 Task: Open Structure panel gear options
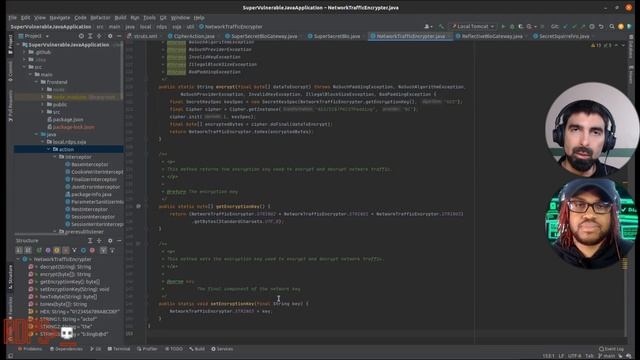[110, 241]
